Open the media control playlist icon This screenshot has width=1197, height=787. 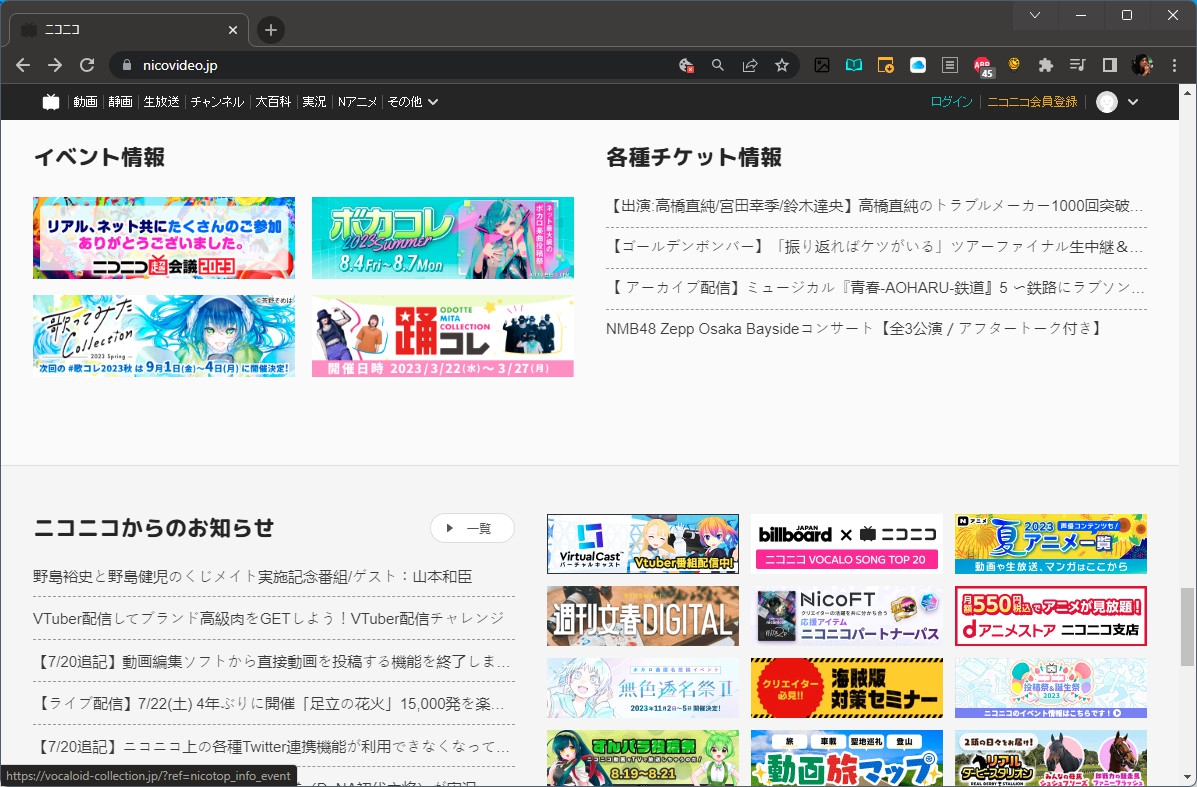[x=1078, y=66]
